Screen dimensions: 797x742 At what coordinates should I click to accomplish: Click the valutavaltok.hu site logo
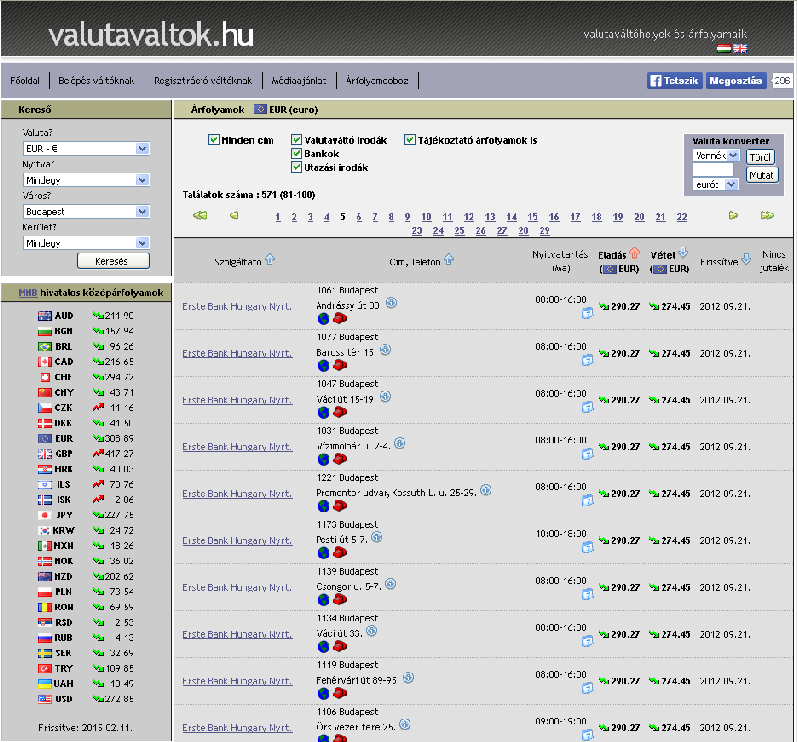151,35
